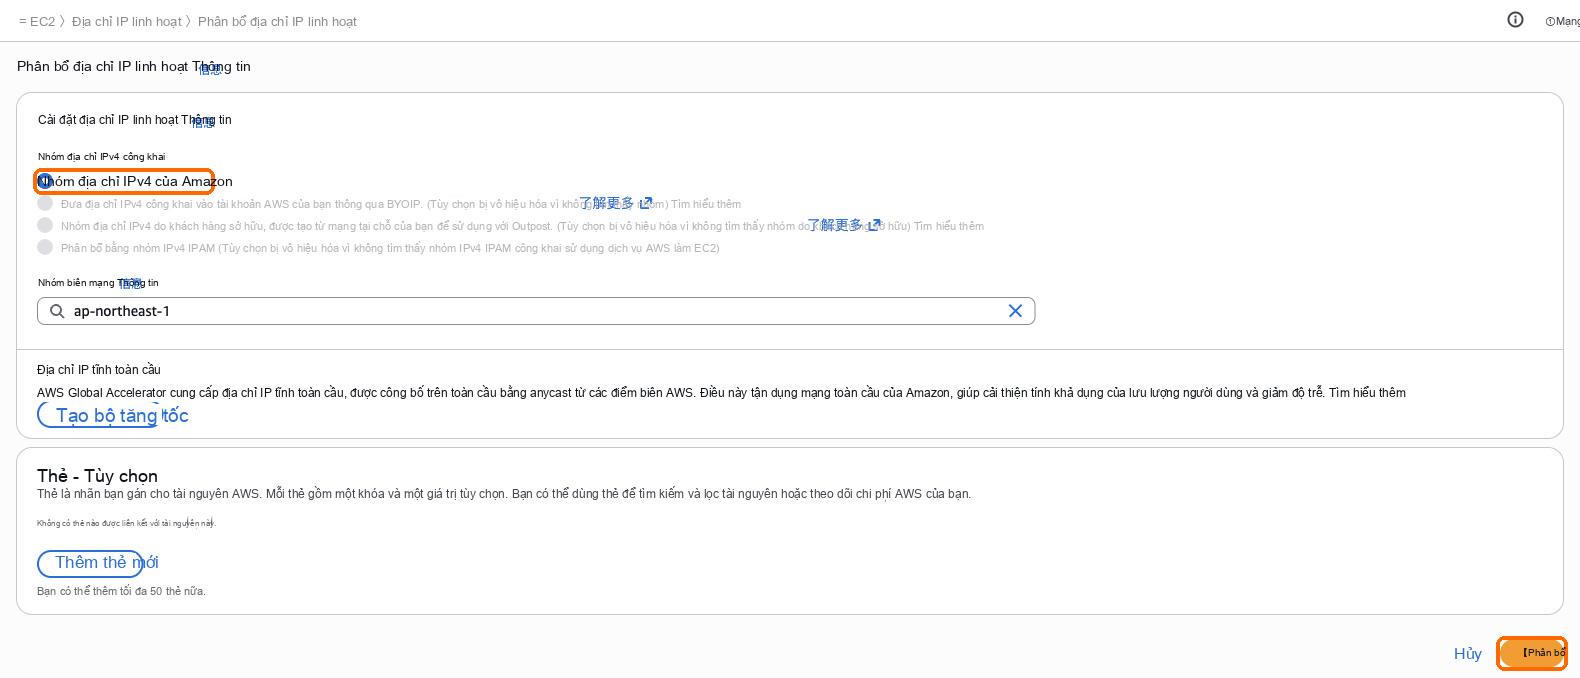The height and width of the screenshot is (678, 1580).
Task: Cancel with the Hủy button
Action: pyautogui.click(x=1468, y=654)
